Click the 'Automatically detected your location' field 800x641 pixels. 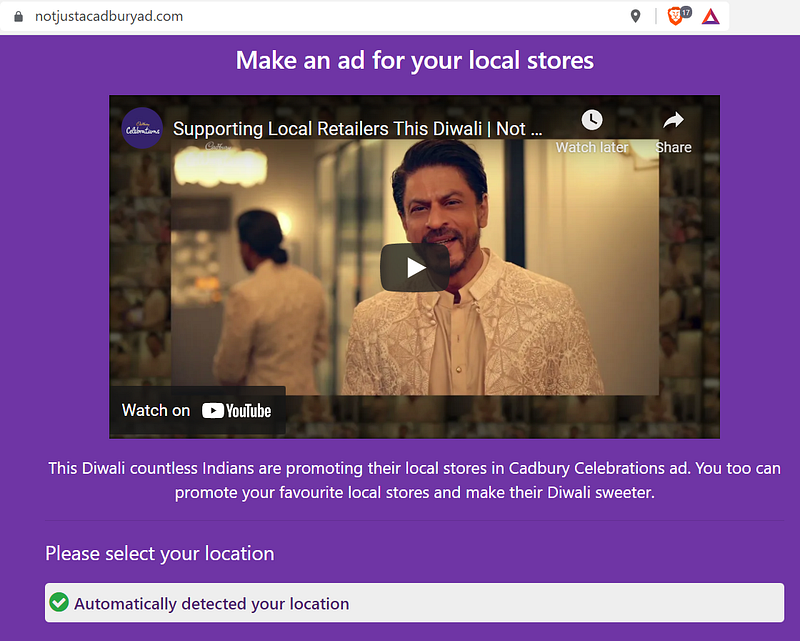pos(414,603)
